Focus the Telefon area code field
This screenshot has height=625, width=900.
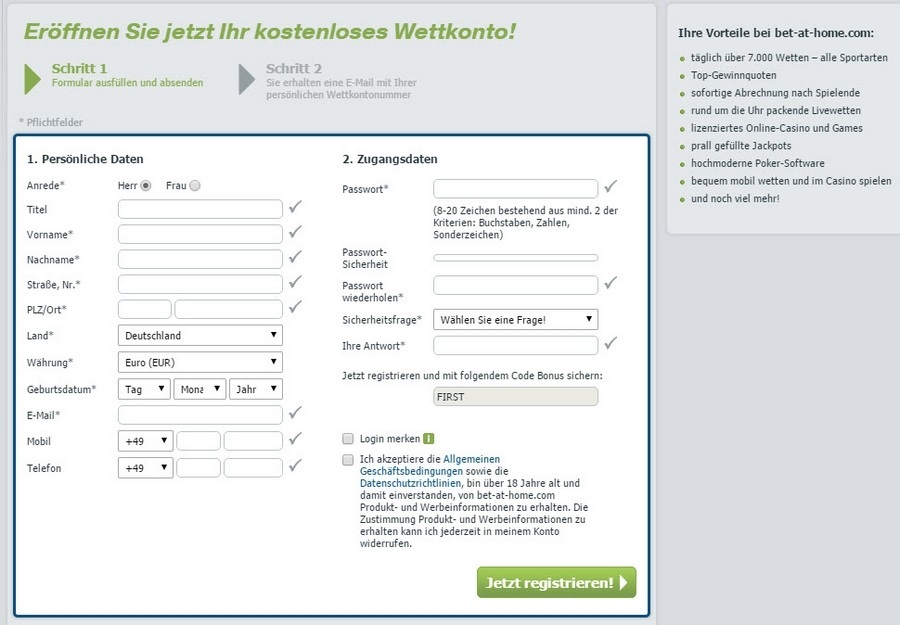pyautogui.click(x=199, y=468)
